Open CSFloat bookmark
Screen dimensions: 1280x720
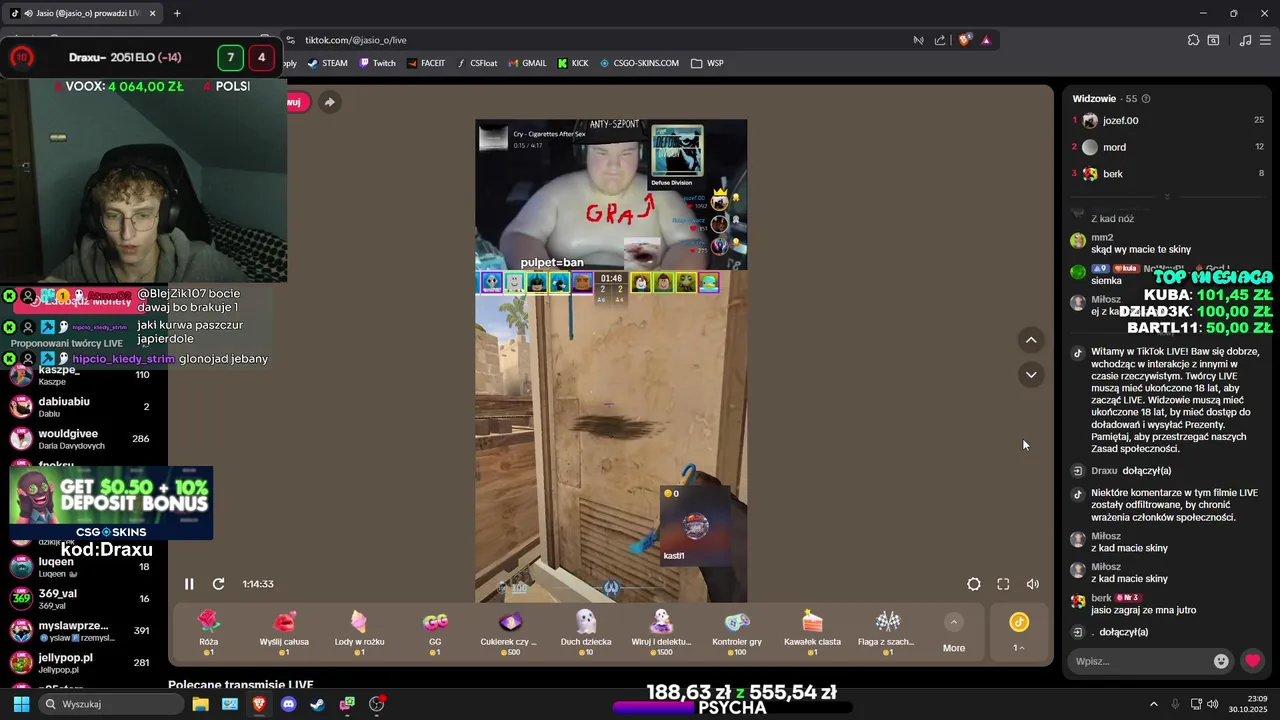[476, 63]
